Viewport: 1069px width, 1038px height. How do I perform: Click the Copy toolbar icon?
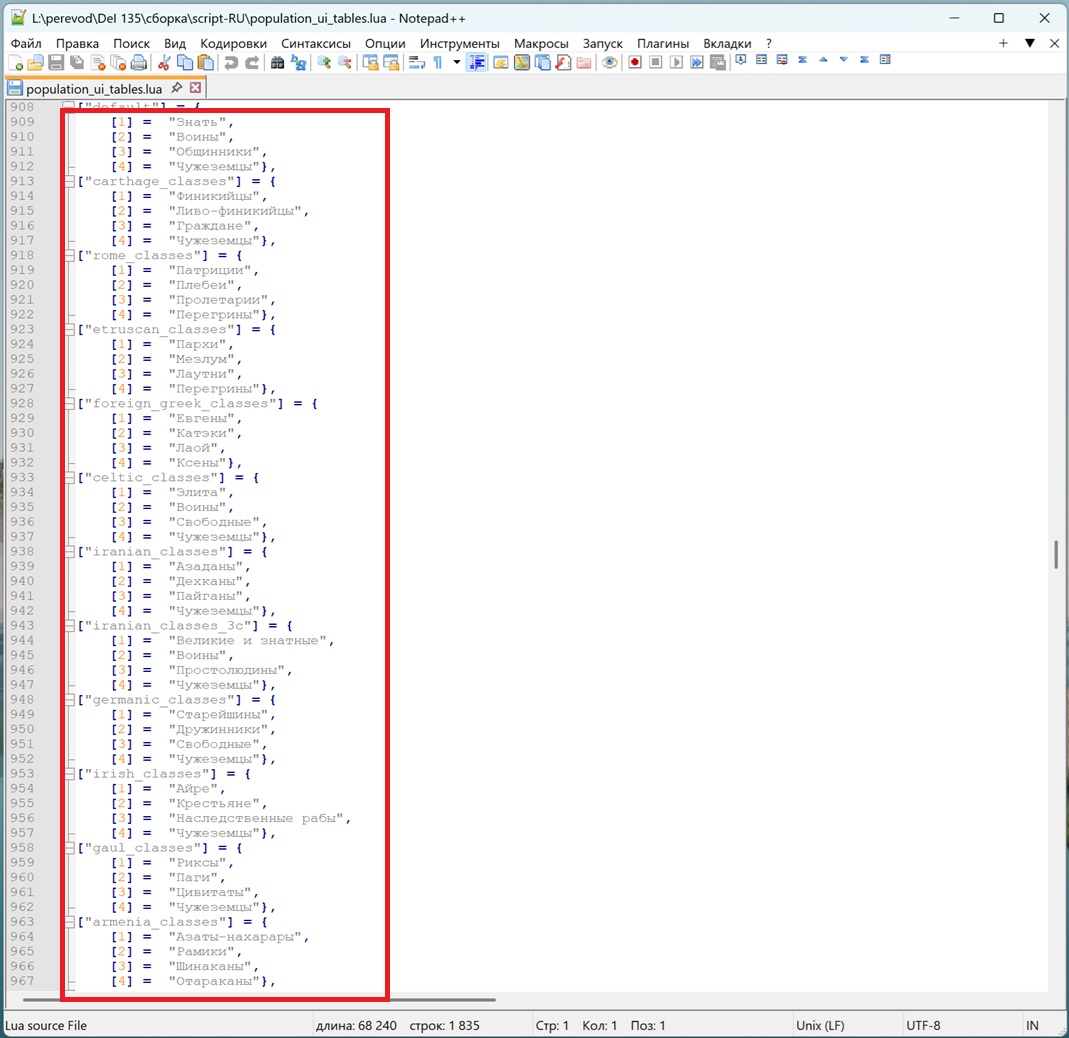[185, 63]
